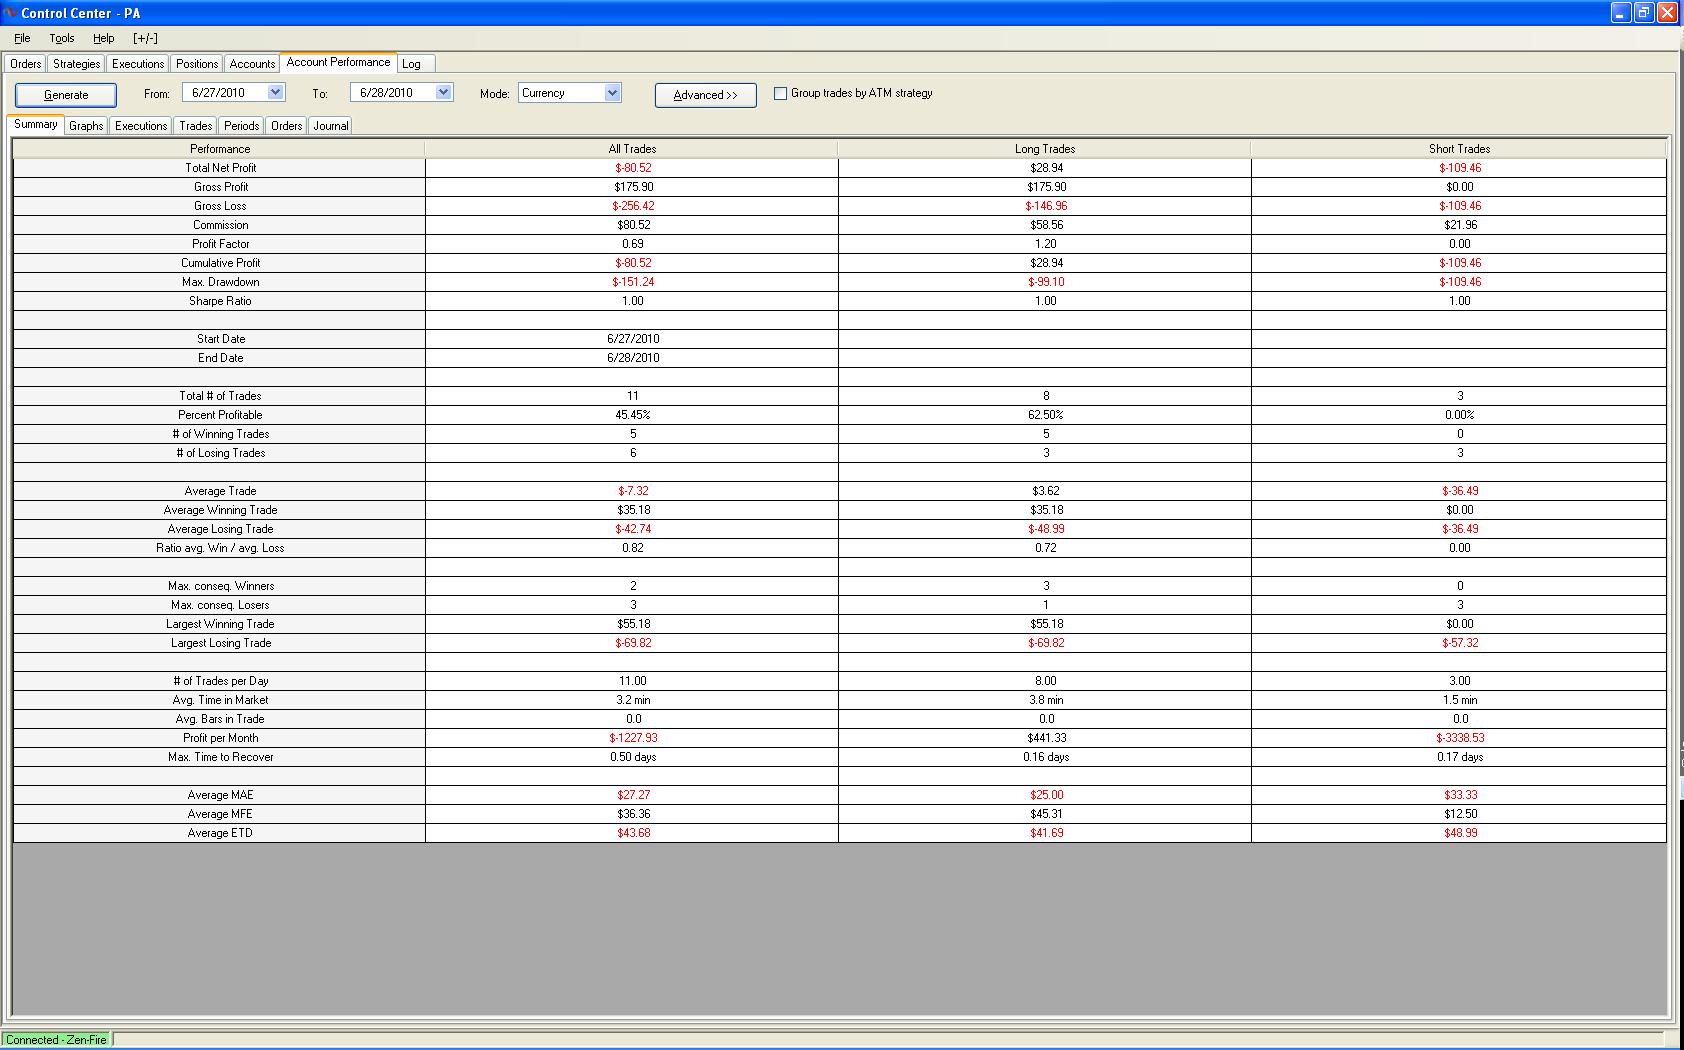Viewport: 1684px width, 1050px height.
Task: Restore down the Control Center window
Action: click(x=1645, y=13)
